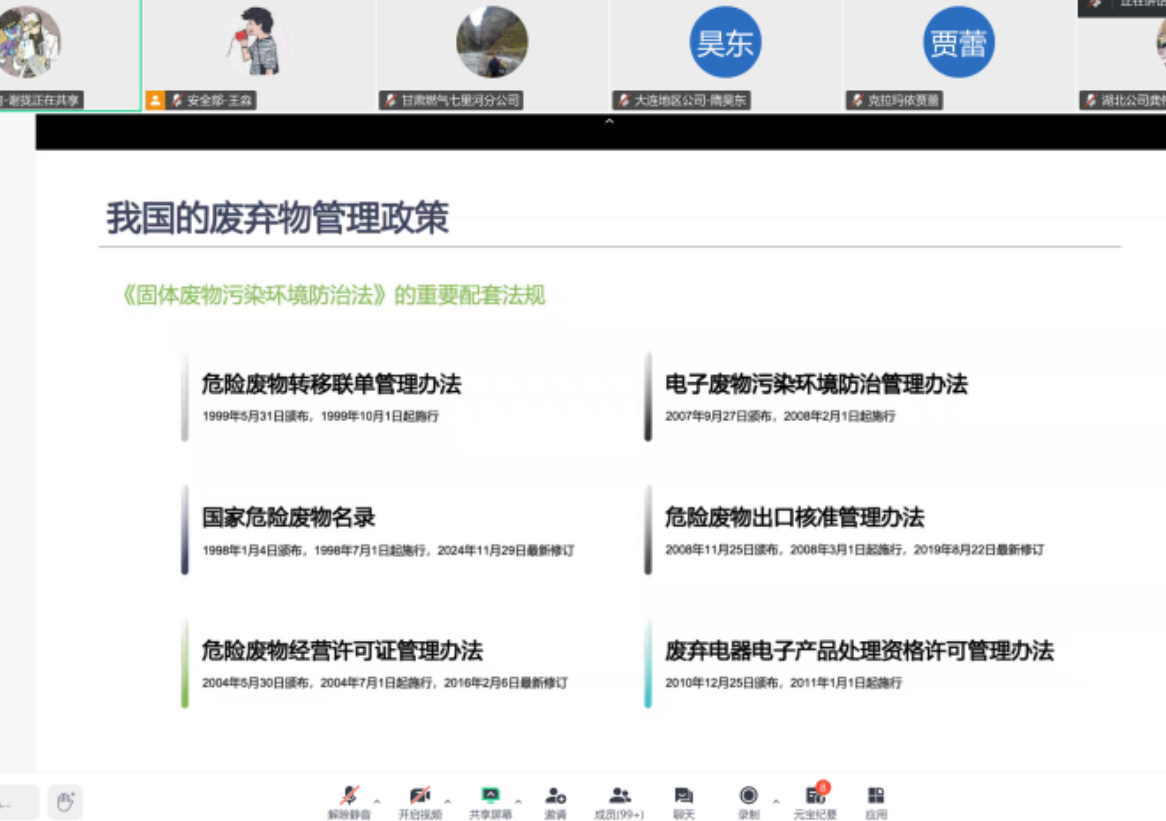Click muted mic icon on 大连地区公司 label
Screen dimensions: 1166x821
[624, 100]
